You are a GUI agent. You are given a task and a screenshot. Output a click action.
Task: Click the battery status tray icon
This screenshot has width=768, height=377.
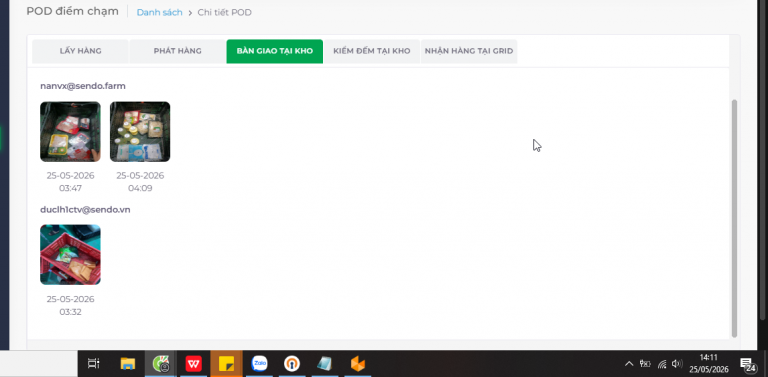[646, 364]
